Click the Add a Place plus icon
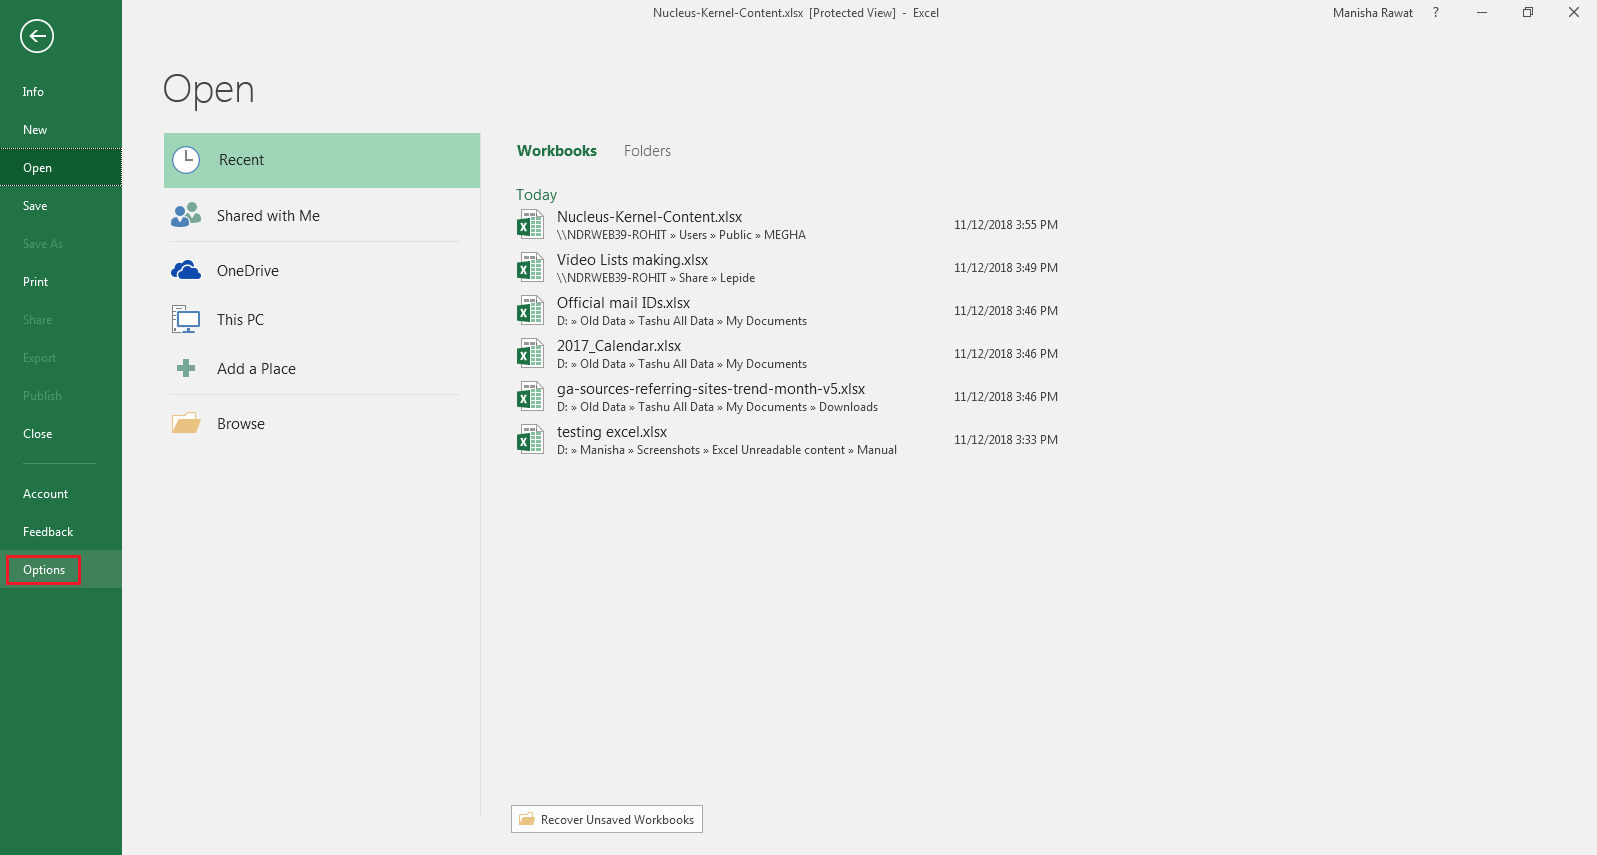Viewport: 1597px width, 855px height. 186,368
